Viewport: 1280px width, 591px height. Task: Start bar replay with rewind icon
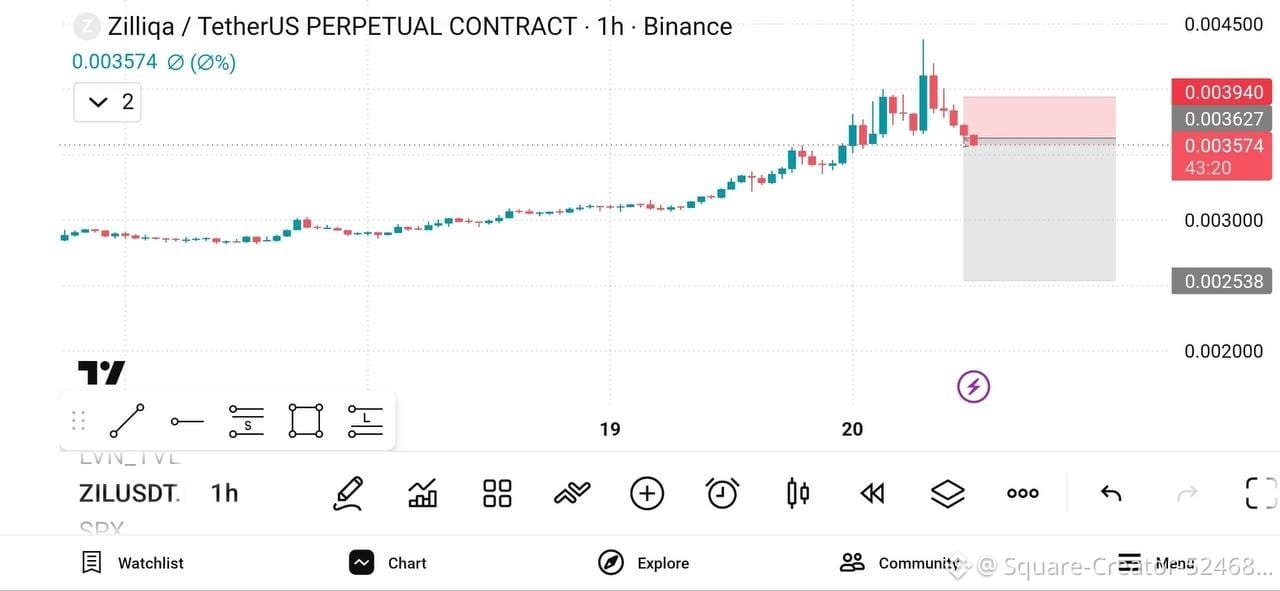coord(873,493)
